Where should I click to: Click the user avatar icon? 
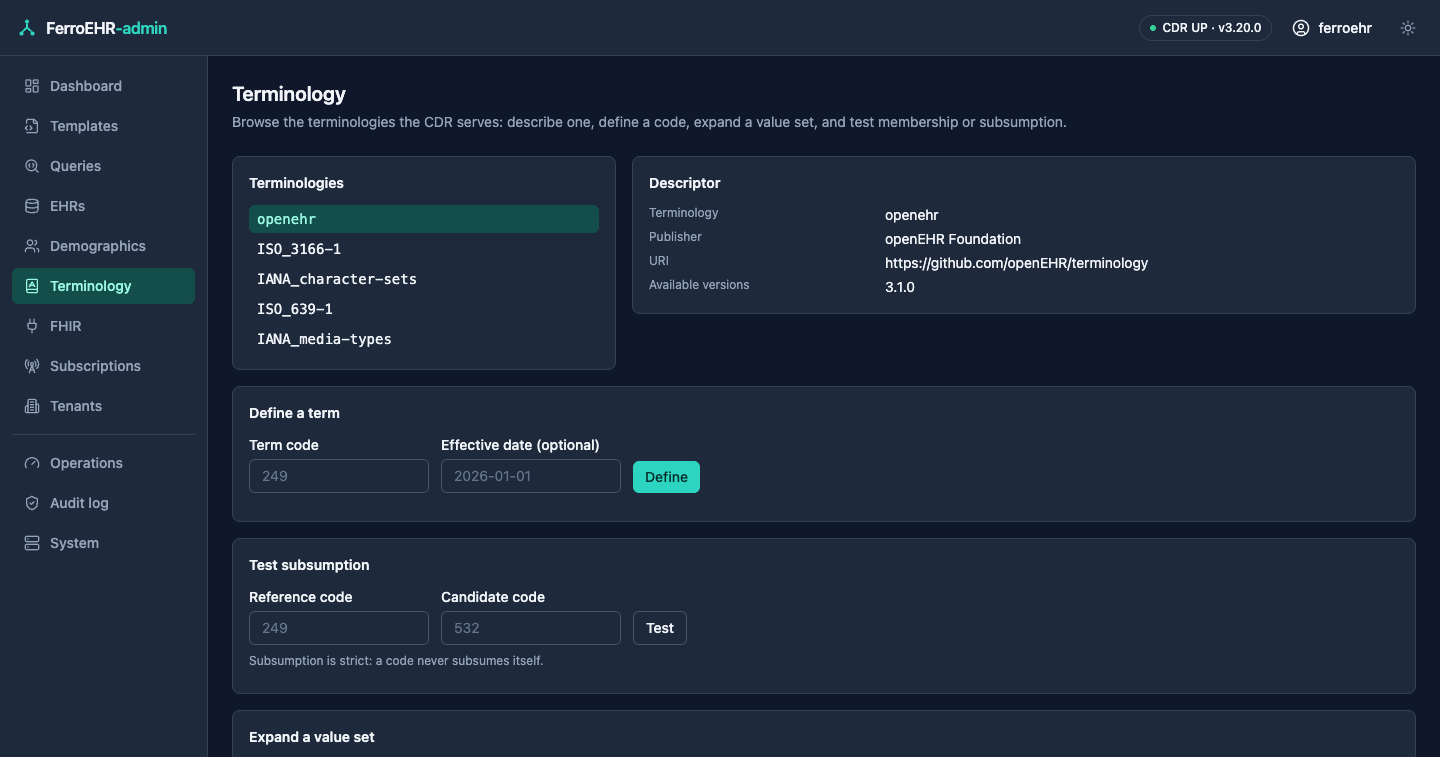(1301, 28)
